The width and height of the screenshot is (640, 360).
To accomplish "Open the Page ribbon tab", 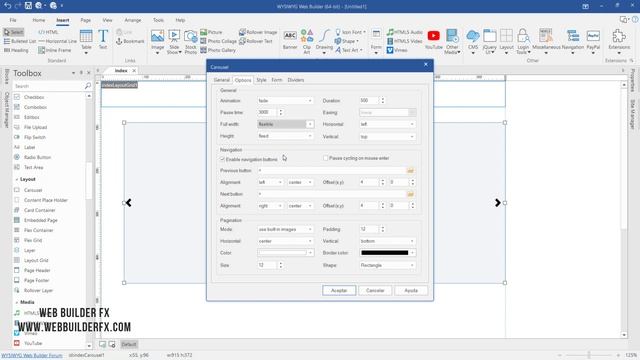I will click(x=86, y=20).
